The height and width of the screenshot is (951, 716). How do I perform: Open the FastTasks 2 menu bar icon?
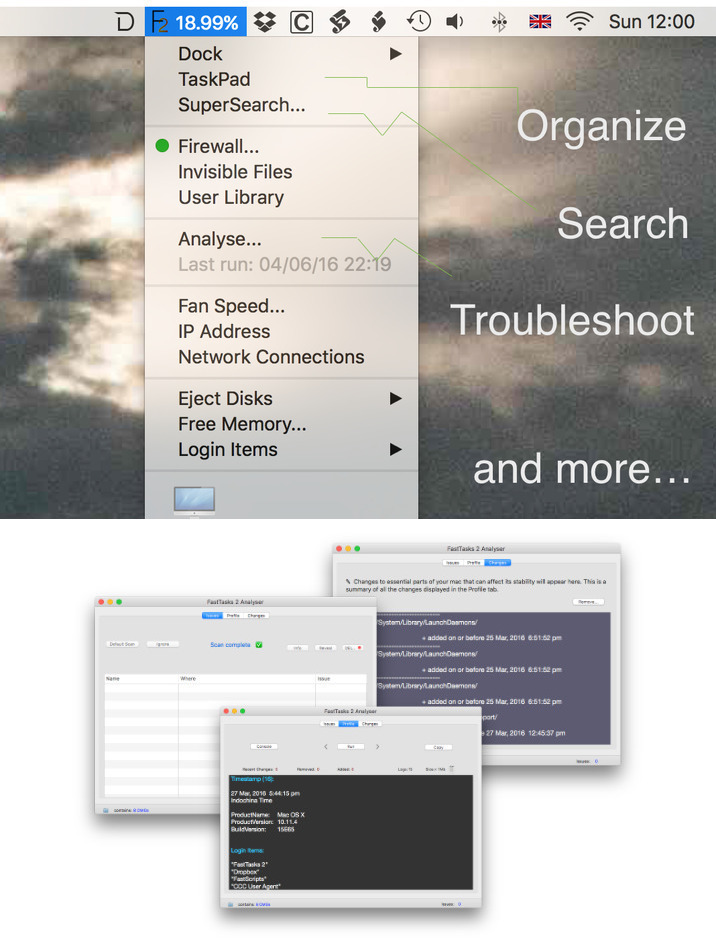click(159, 22)
